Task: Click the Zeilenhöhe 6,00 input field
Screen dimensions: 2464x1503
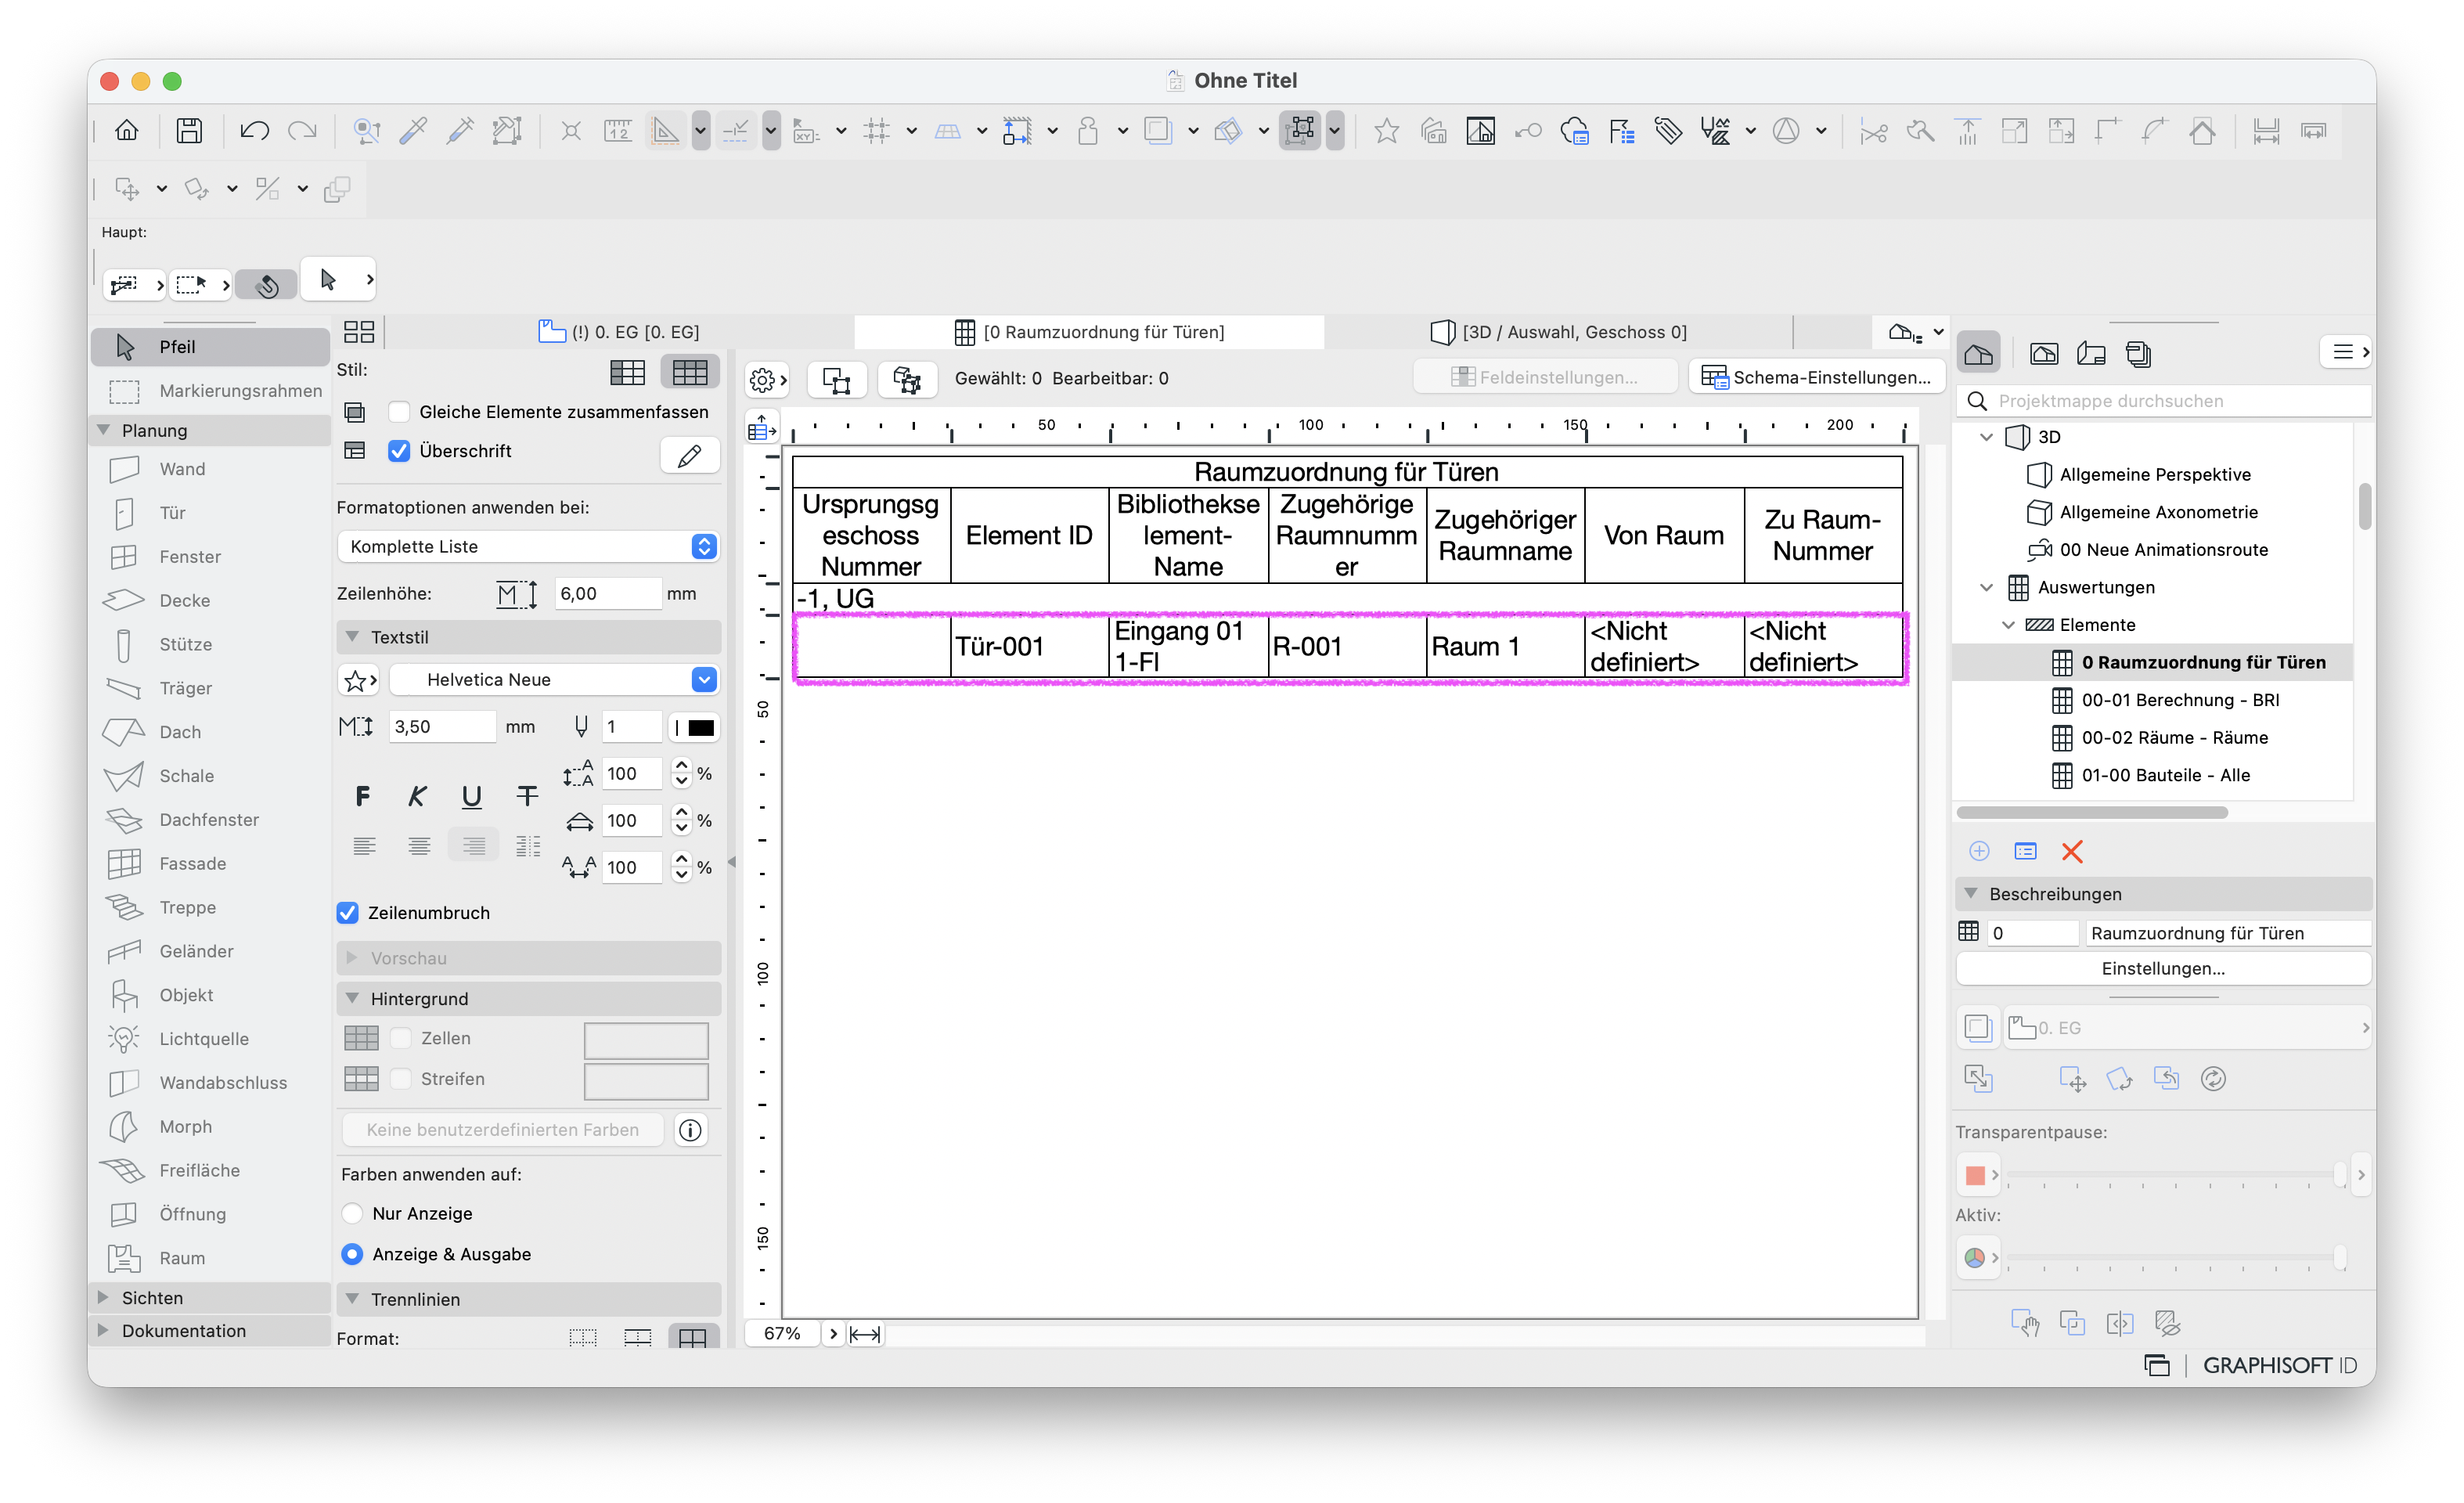Action: (608, 594)
